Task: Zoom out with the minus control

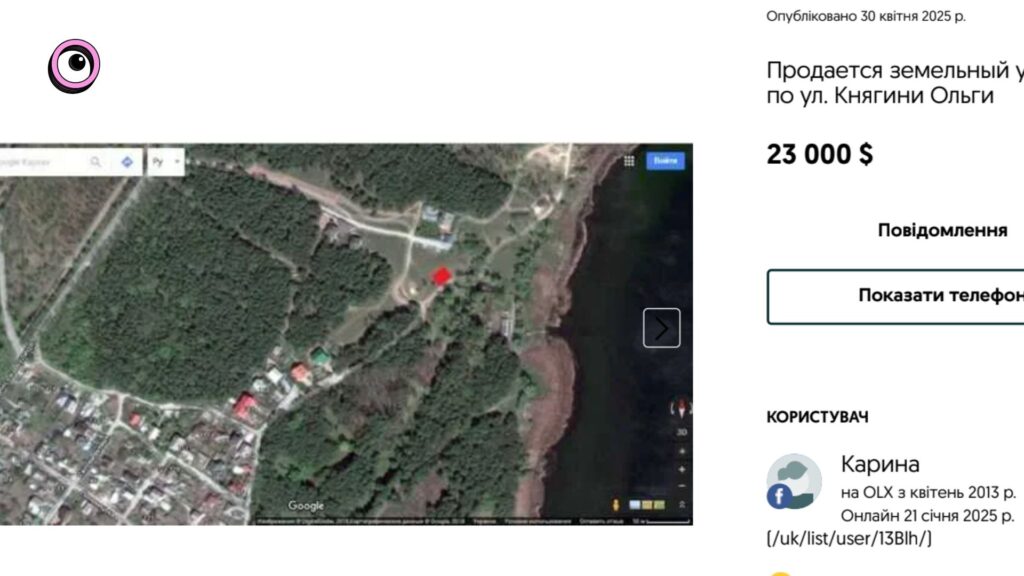Action: point(682,486)
